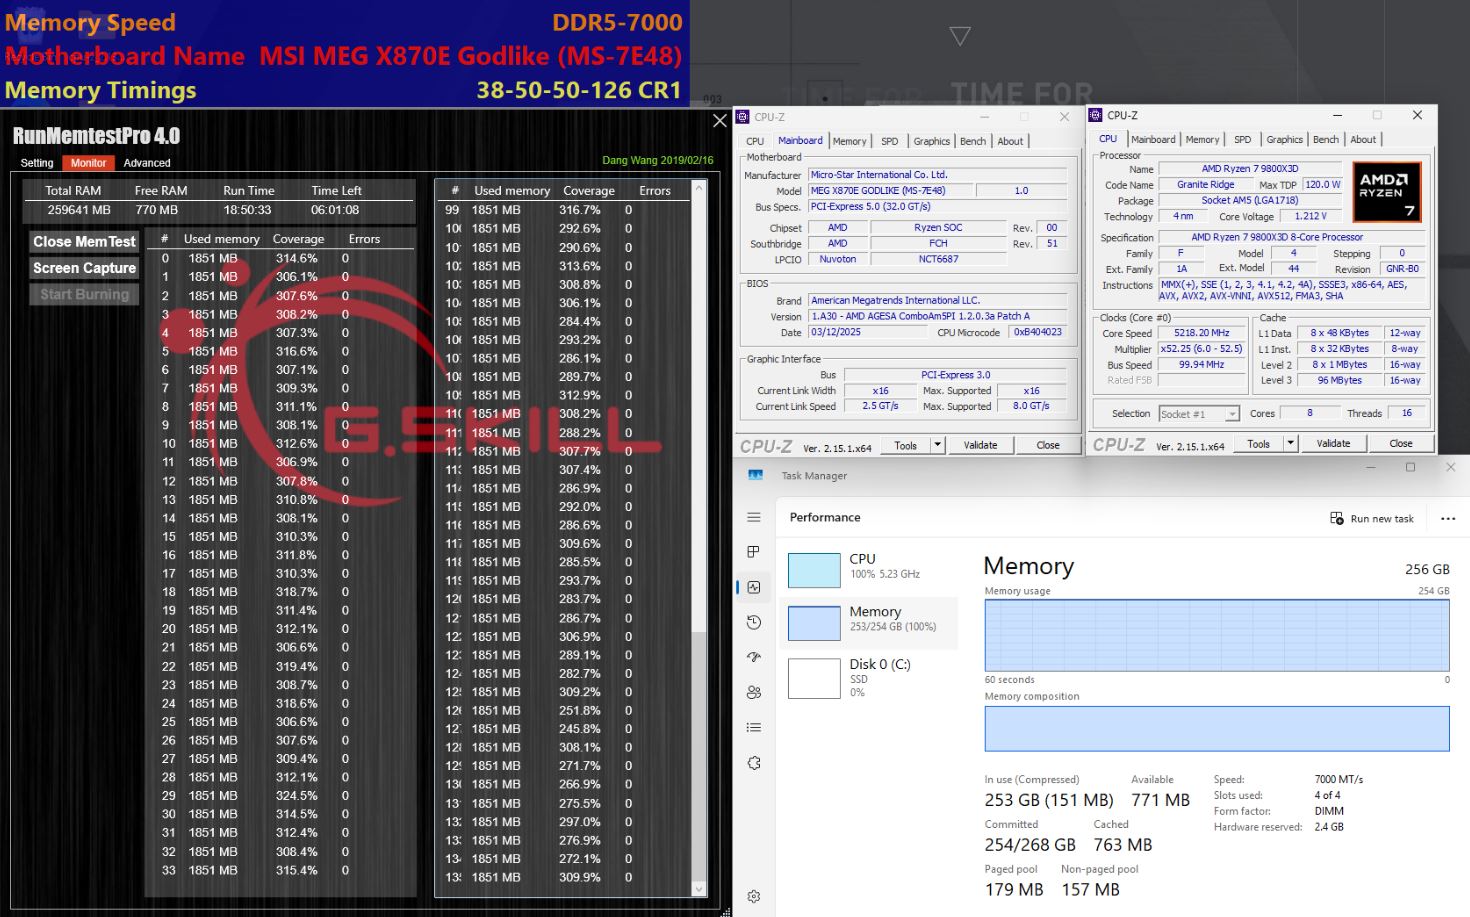The image size is (1470, 917).
Task: Open App history icon in Task Manager
Action: 754,622
